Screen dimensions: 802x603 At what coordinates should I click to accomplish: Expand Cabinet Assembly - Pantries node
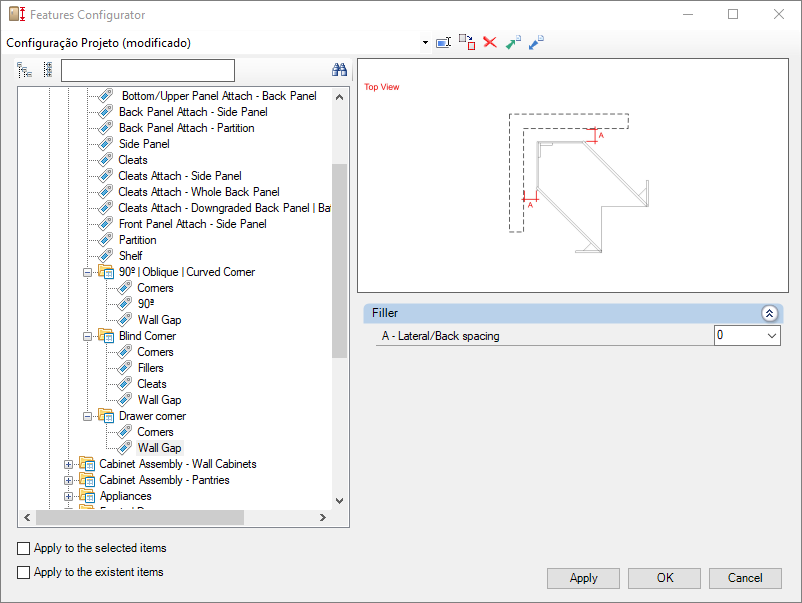(69, 481)
